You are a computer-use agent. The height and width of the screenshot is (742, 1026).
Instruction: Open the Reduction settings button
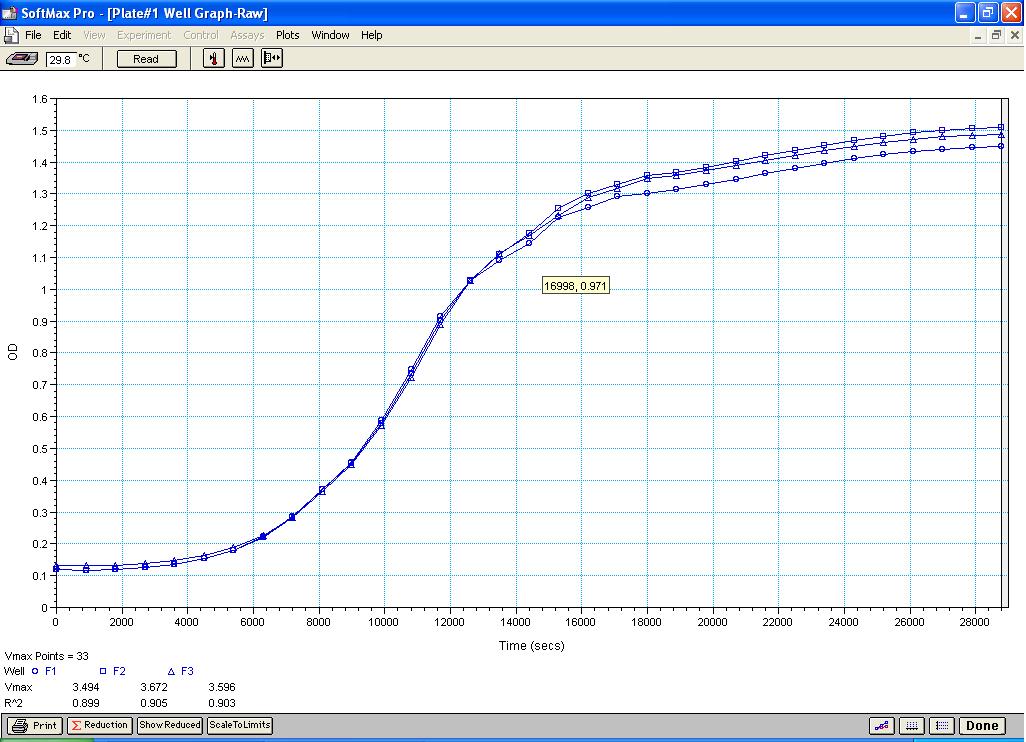point(99,726)
